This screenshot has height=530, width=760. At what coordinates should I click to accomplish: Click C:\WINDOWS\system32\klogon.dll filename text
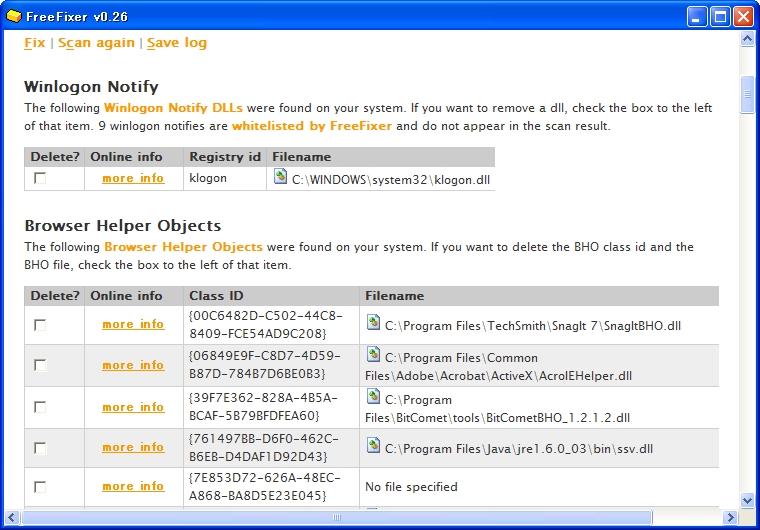391,180
